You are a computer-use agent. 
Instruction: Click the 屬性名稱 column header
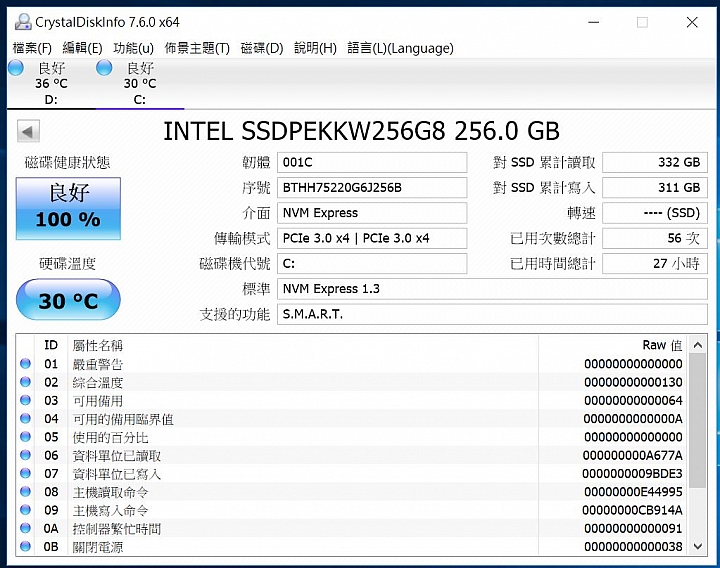[x=303, y=345]
